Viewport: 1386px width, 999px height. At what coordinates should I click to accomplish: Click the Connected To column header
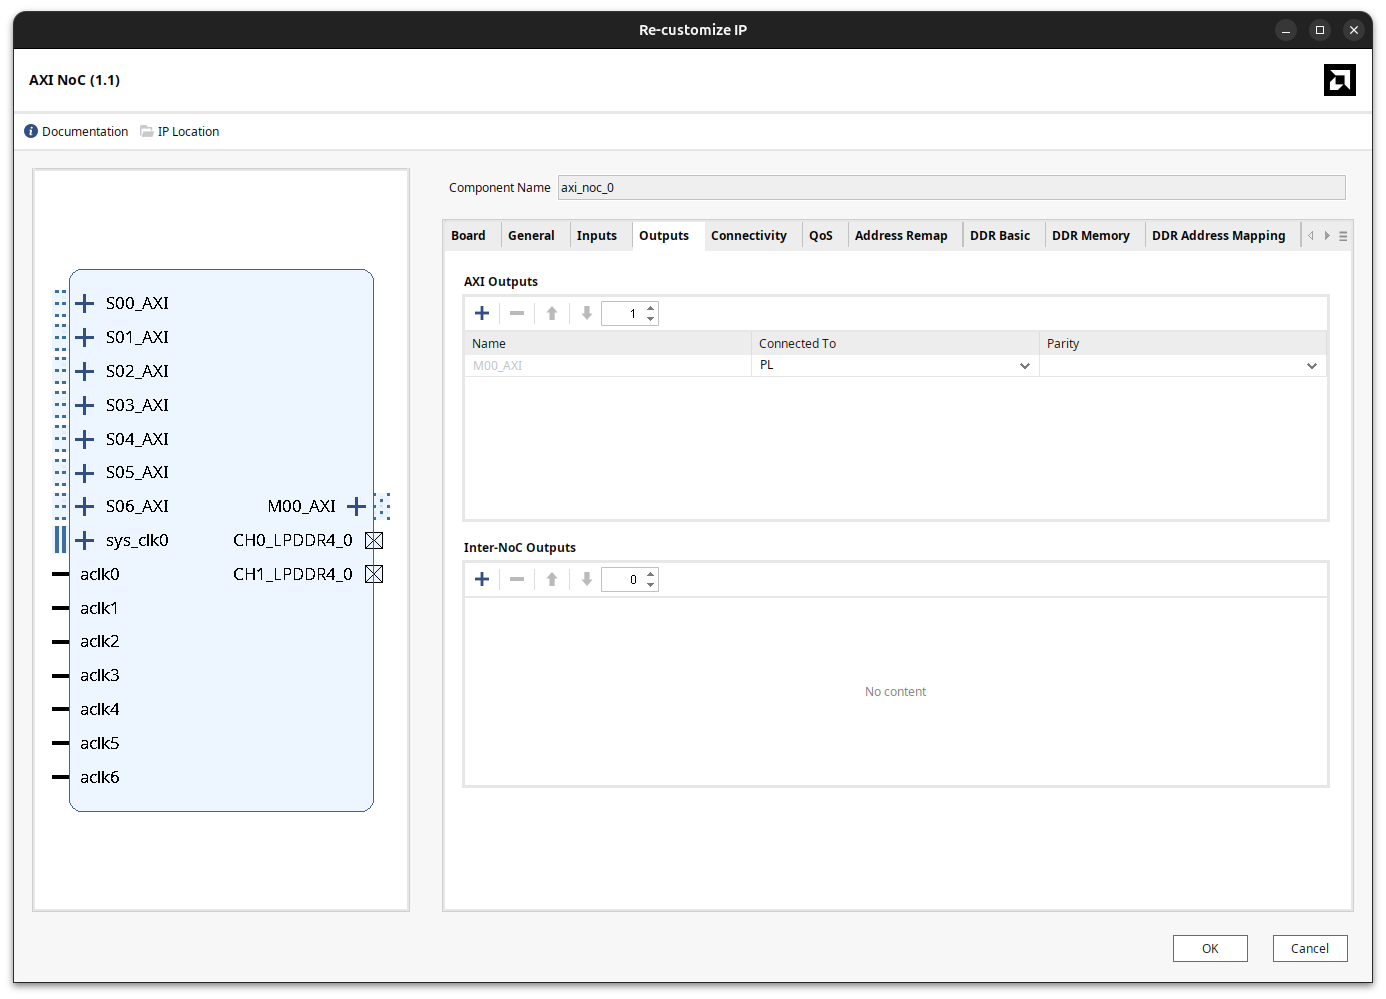(895, 343)
